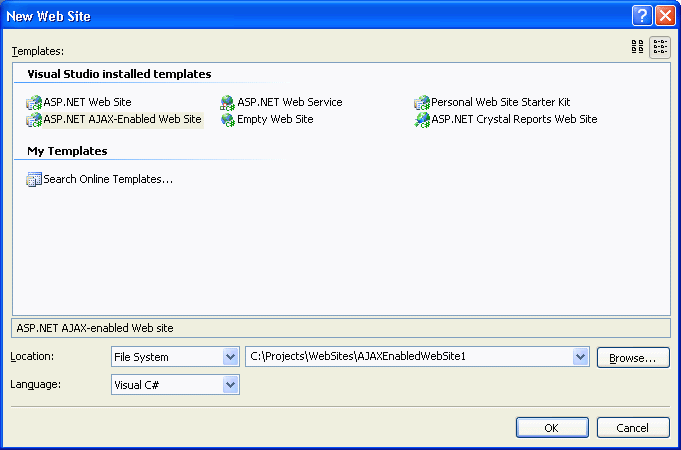Viewport: 681px width, 450px height.
Task: Click the Cancel button
Action: 633,428
